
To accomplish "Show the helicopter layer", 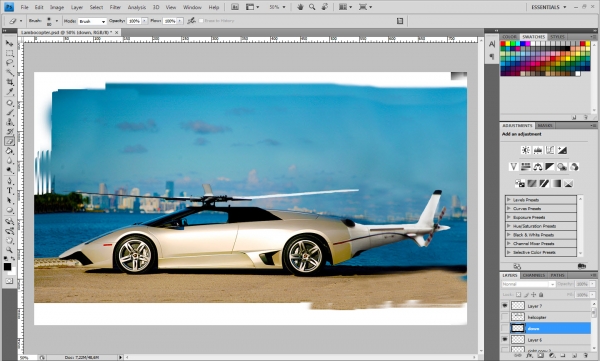I will click(505, 317).
